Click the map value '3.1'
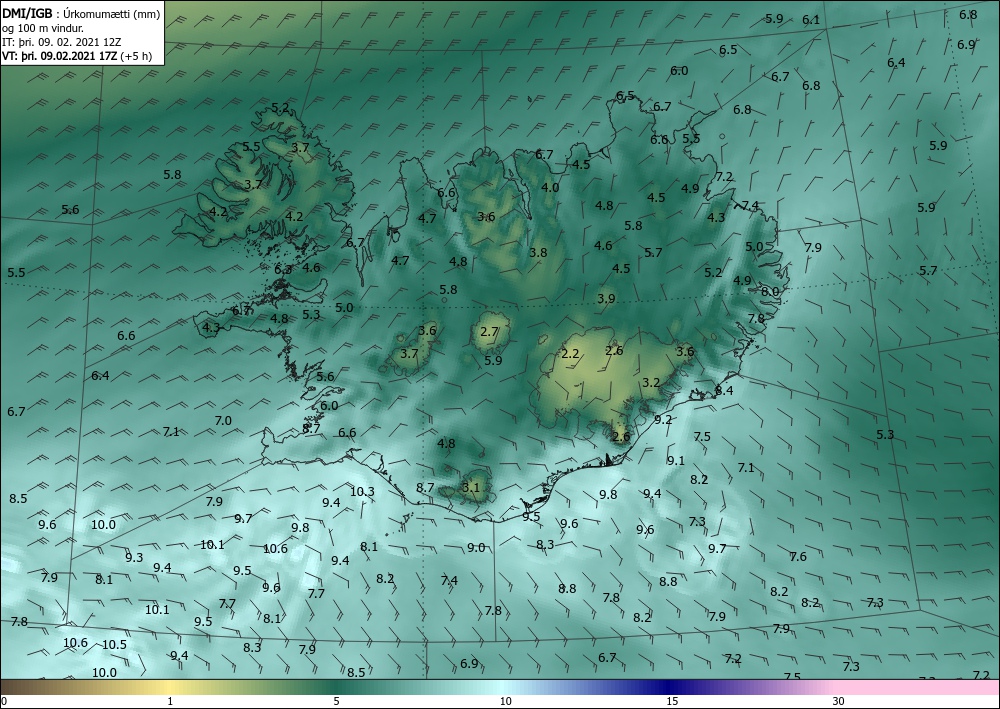 click(471, 488)
